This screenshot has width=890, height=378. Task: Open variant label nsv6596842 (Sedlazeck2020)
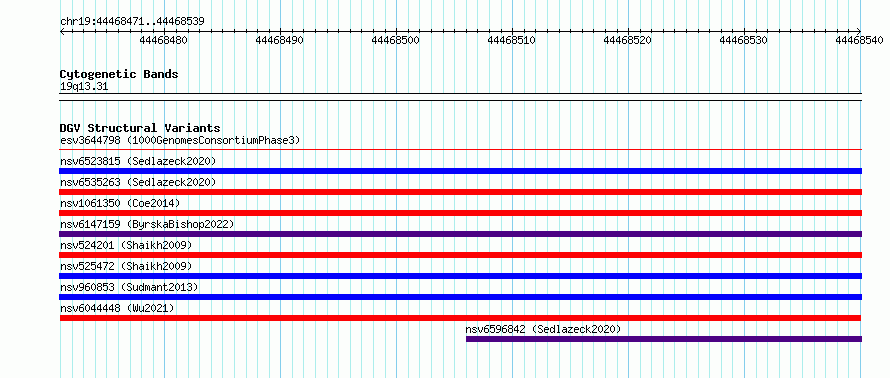click(543, 329)
